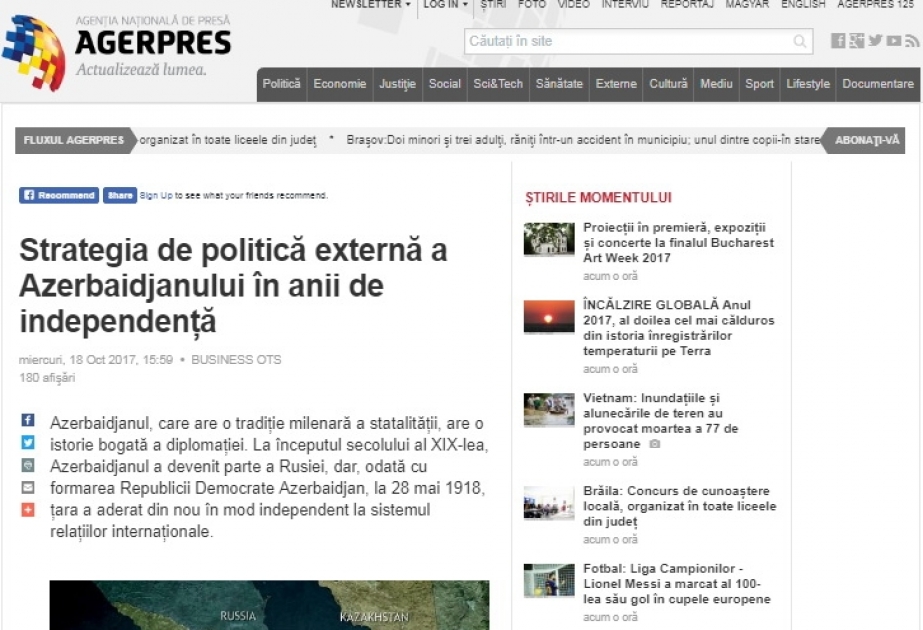Image resolution: width=923 pixels, height=630 pixels.
Task: Switch to ENGLISH language
Action: pyautogui.click(x=803, y=5)
